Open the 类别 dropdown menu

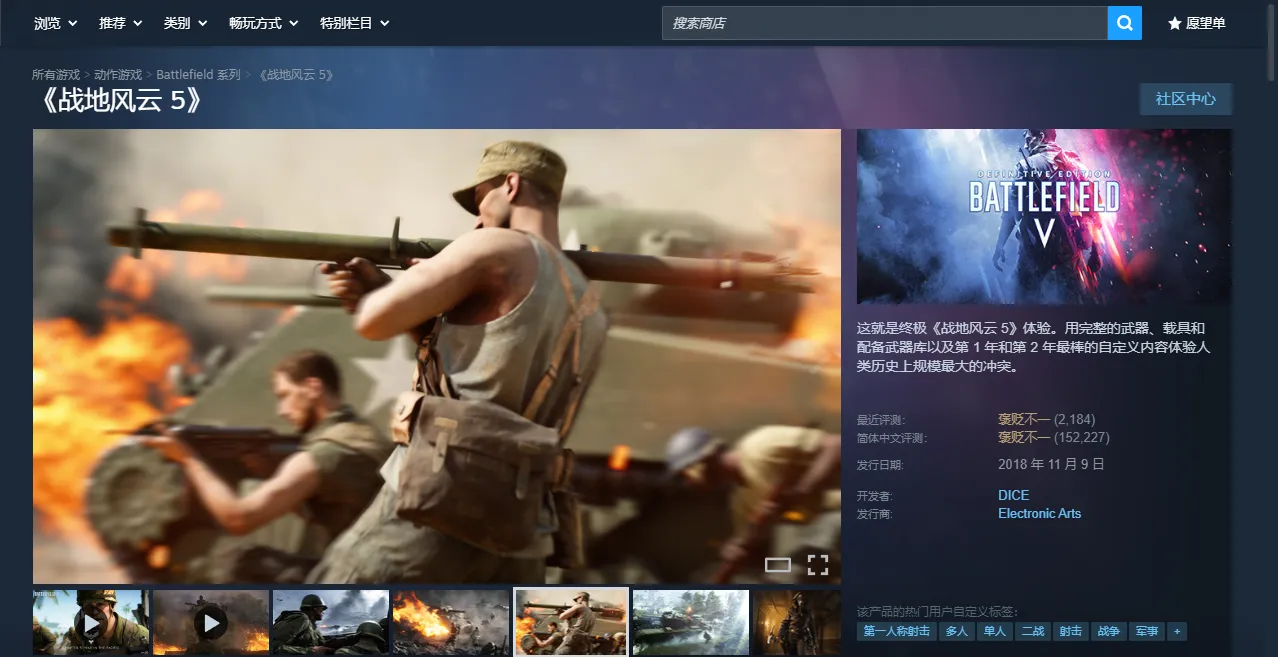[185, 23]
